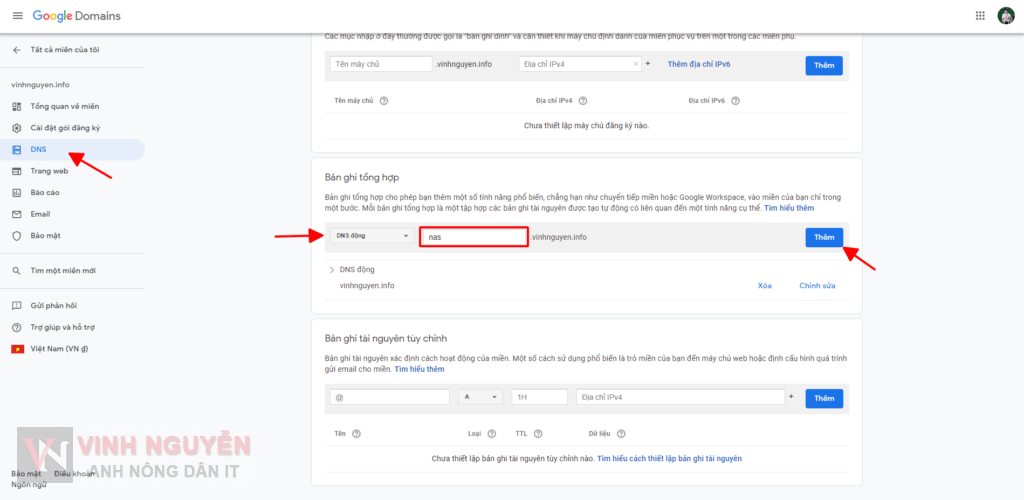Select Email in the sidebar

click(40, 214)
